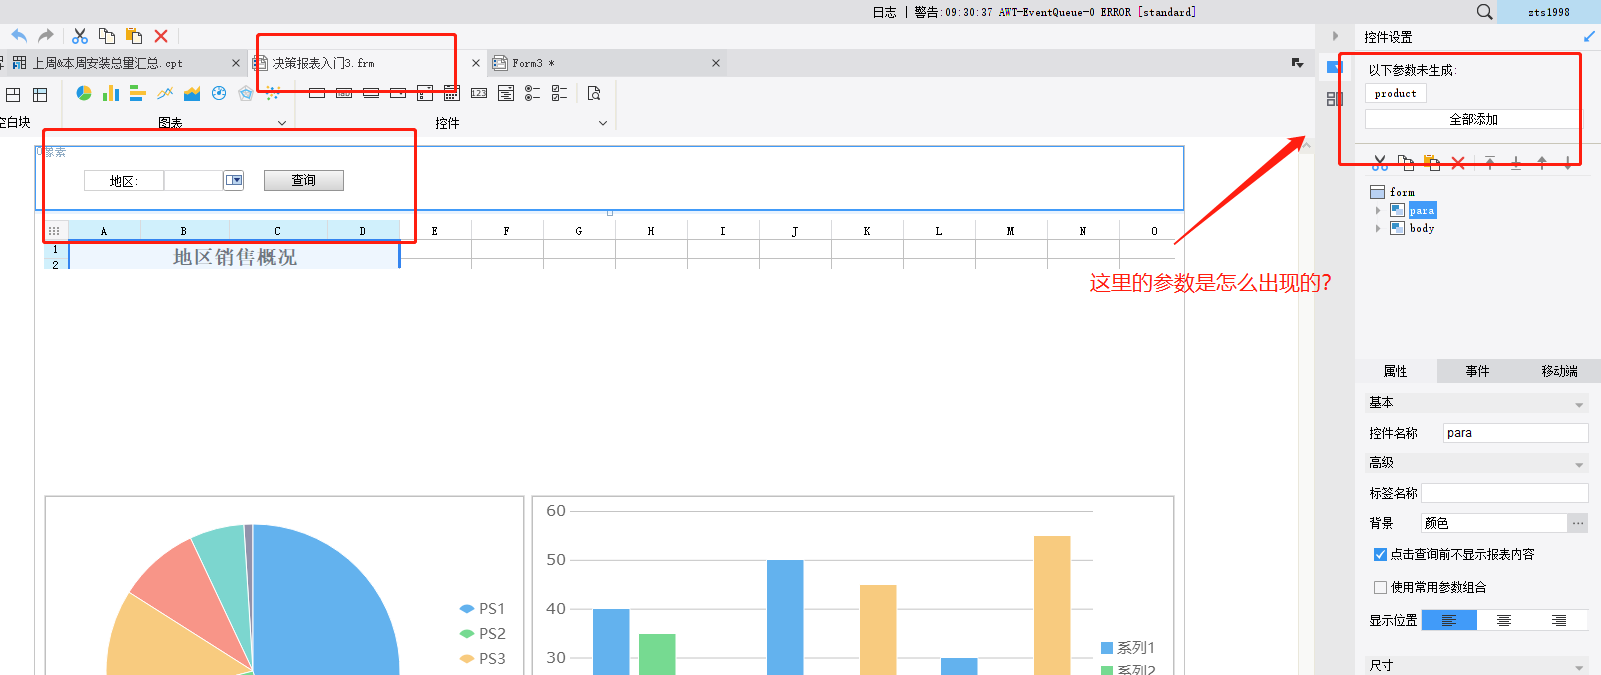Screen dimensions: 1601x675
Task: Open the 属性 properties tab
Action: coord(1395,371)
